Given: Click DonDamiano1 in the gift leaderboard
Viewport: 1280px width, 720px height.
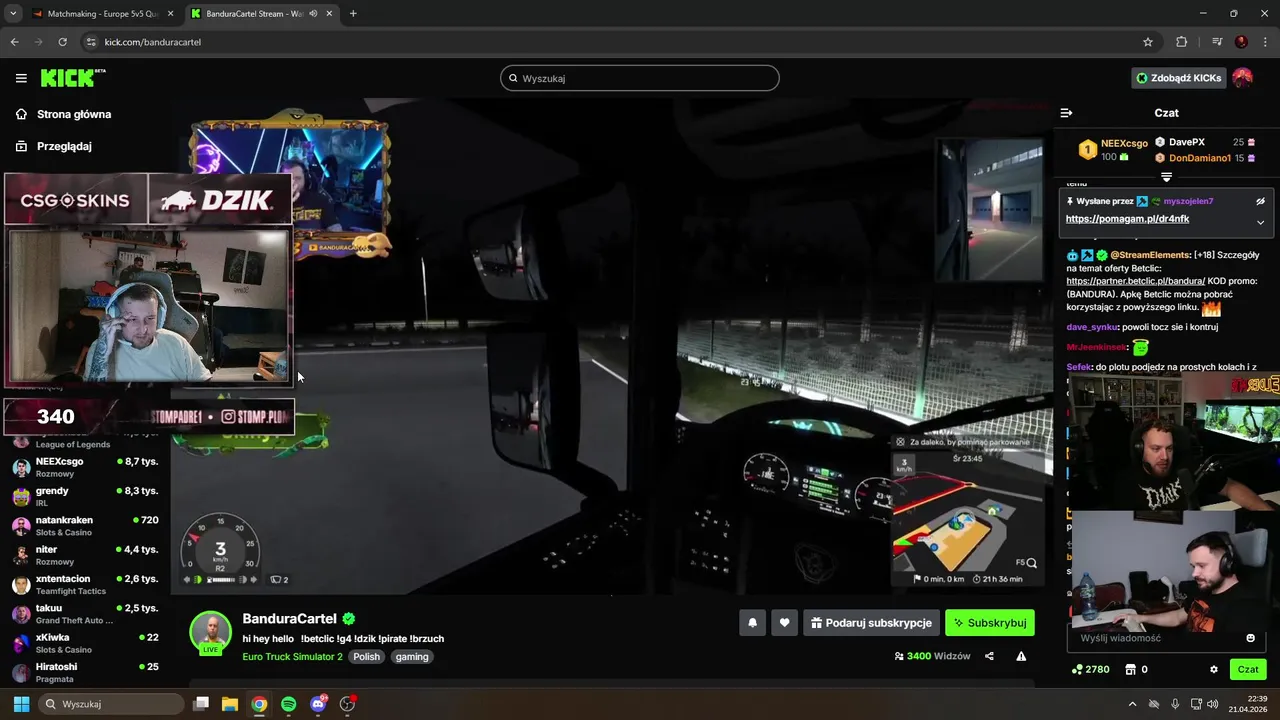Looking at the screenshot, I should pos(1199,158).
